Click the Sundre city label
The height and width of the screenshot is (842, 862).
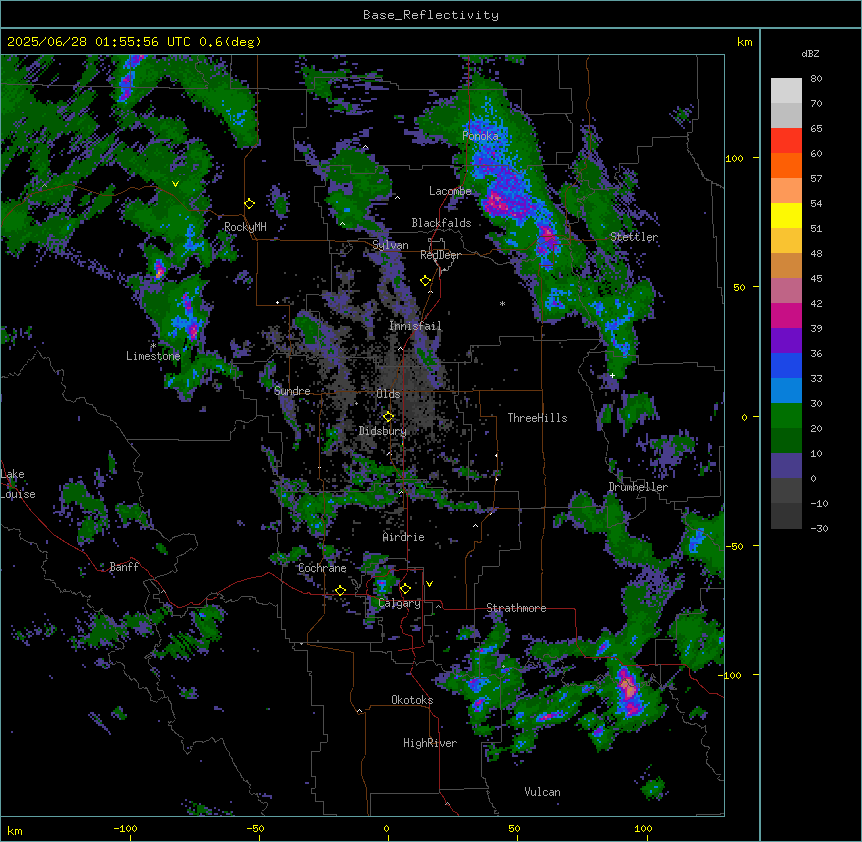292,391
